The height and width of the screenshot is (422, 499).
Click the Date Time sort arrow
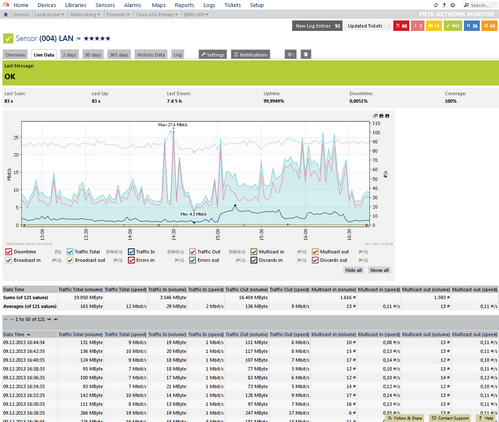(29, 334)
